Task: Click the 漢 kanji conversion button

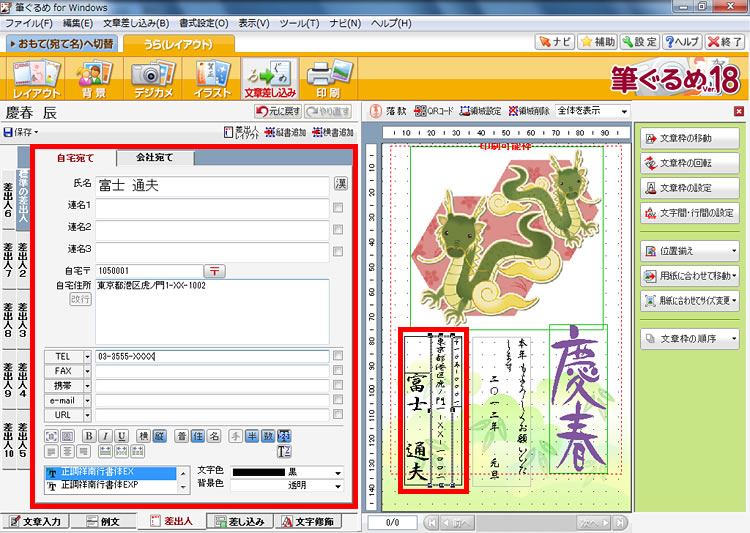Action: coord(341,183)
